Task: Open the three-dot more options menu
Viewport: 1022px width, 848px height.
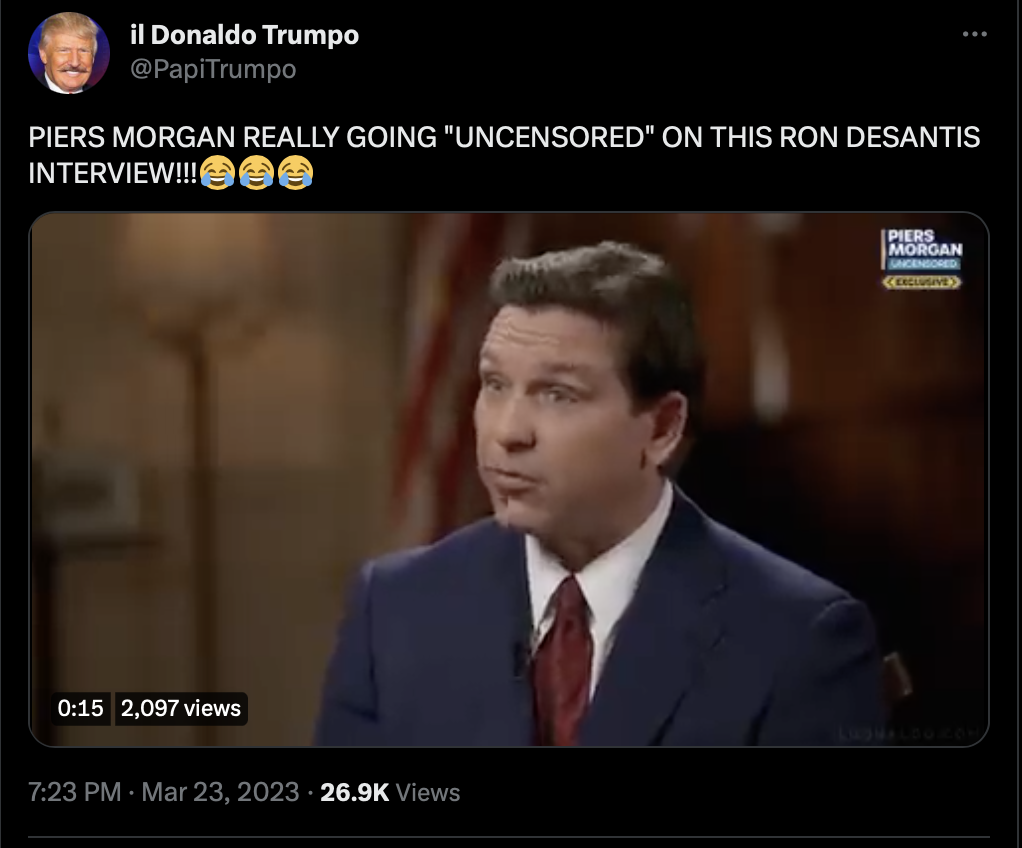Action: (974, 34)
